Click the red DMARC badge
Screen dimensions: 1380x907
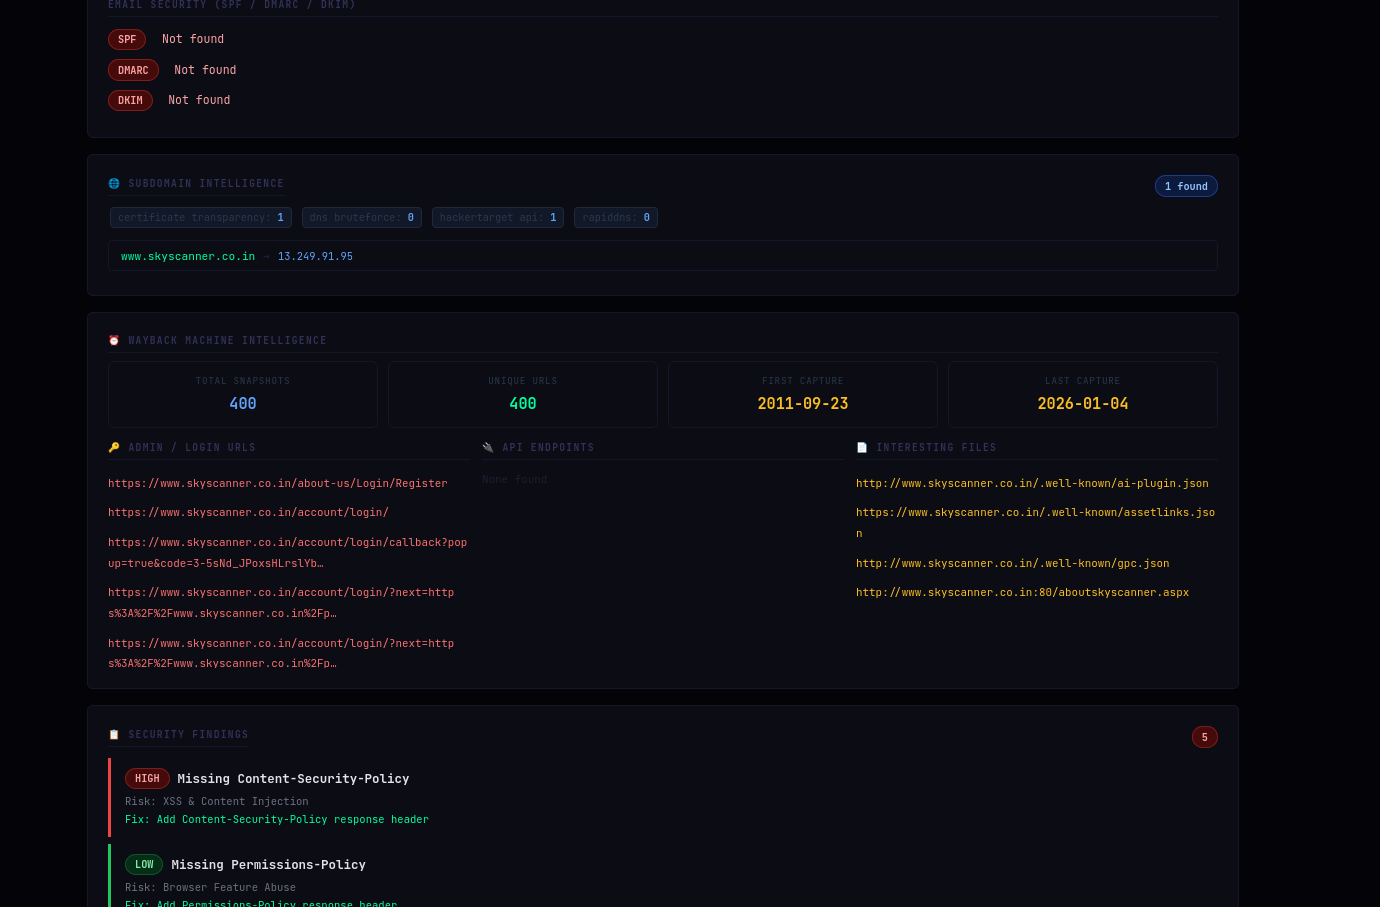pyautogui.click(x=133, y=70)
